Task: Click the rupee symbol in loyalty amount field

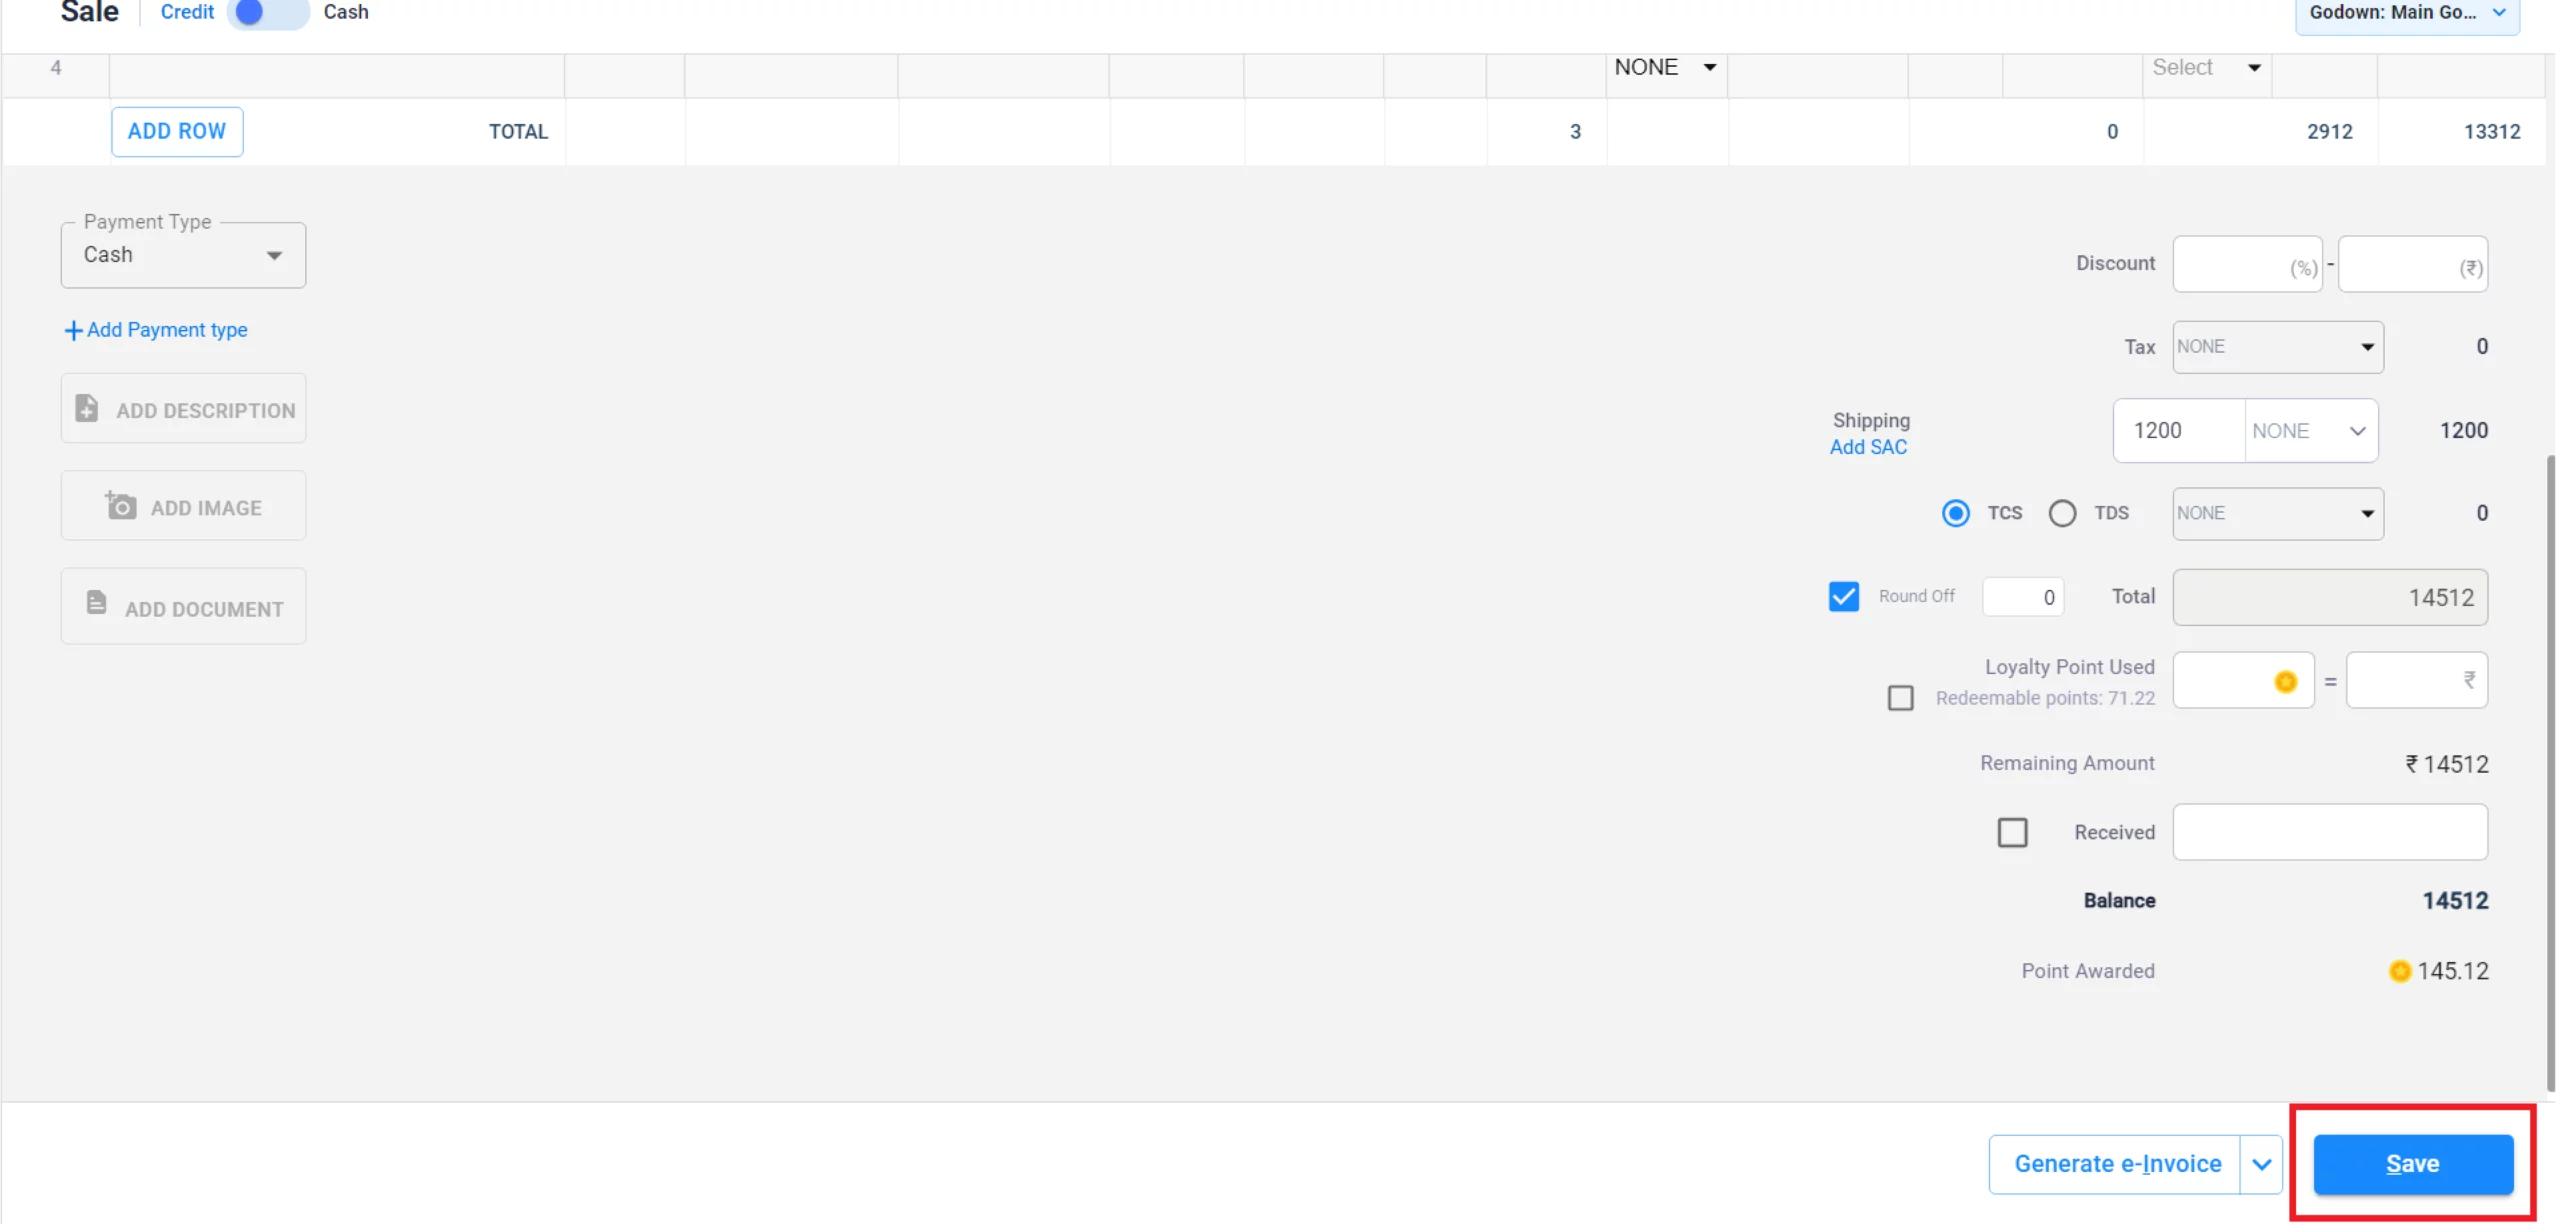Action: [2469, 680]
